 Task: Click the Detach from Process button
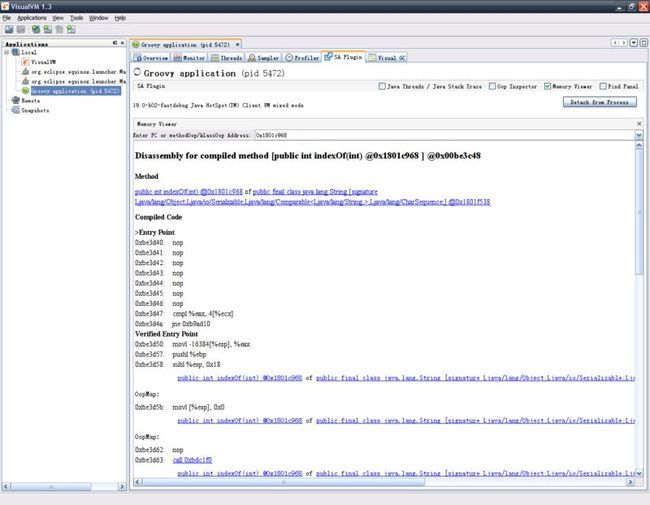[599, 102]
